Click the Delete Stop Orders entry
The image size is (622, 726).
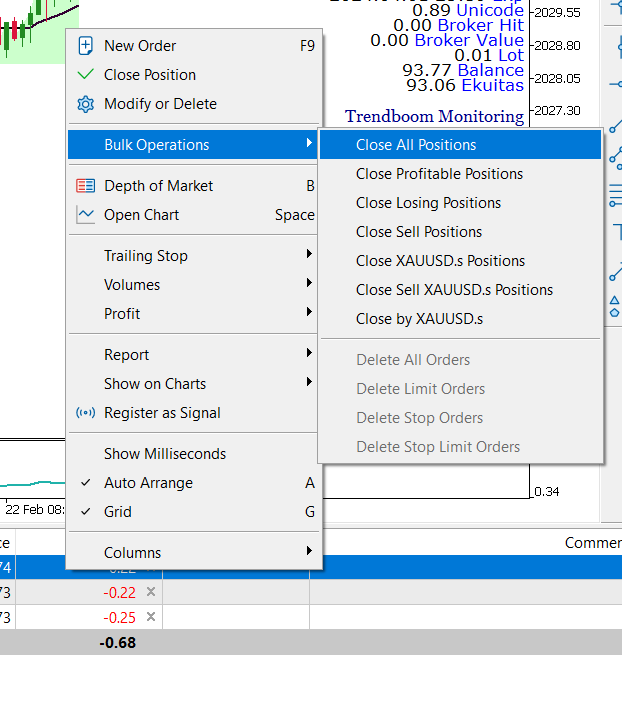(x=460, y=418)
